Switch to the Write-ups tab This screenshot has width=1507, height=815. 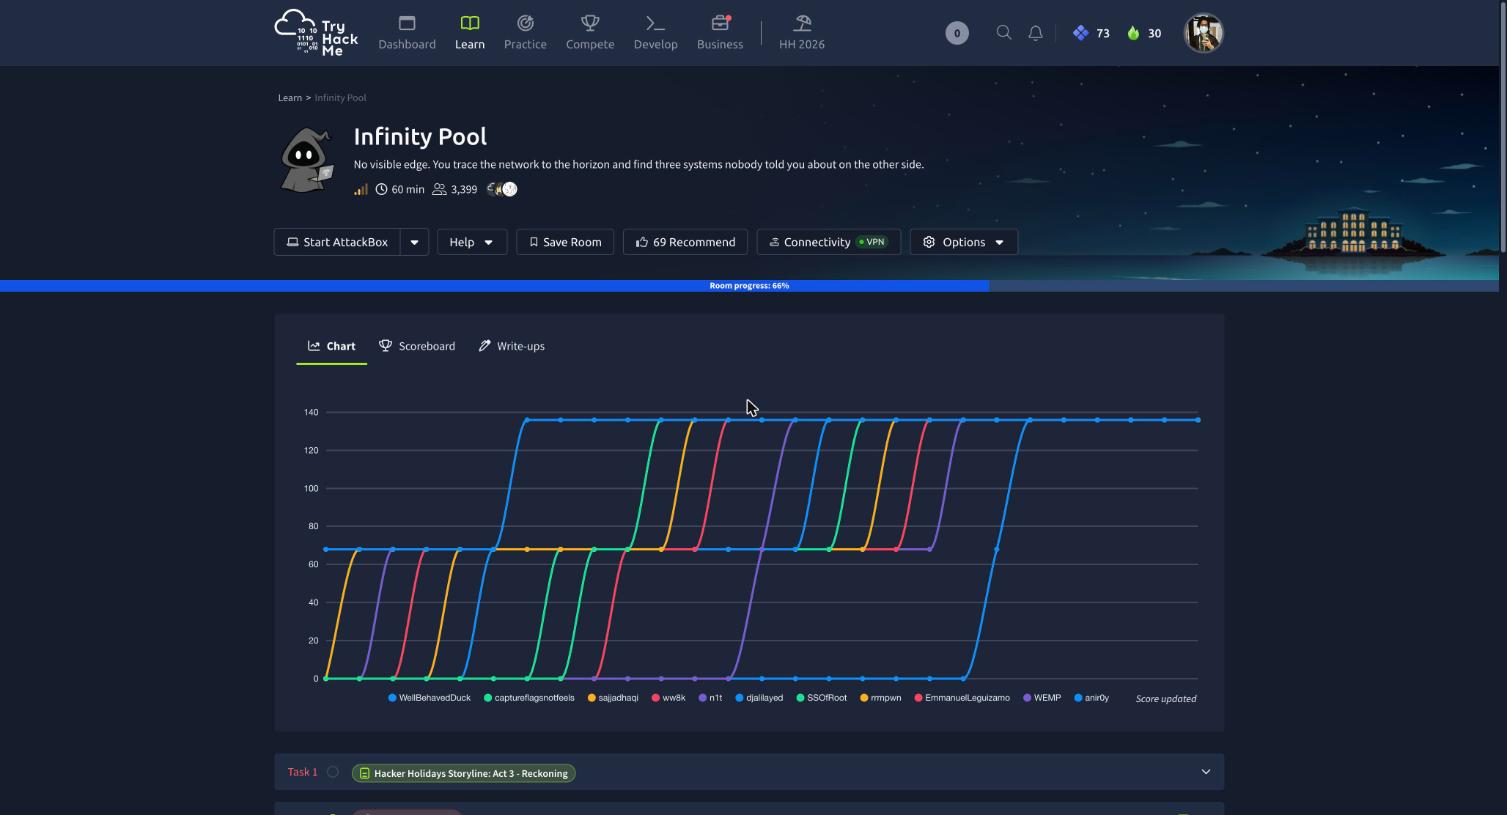pyautogui.click(x=511, y=346)
